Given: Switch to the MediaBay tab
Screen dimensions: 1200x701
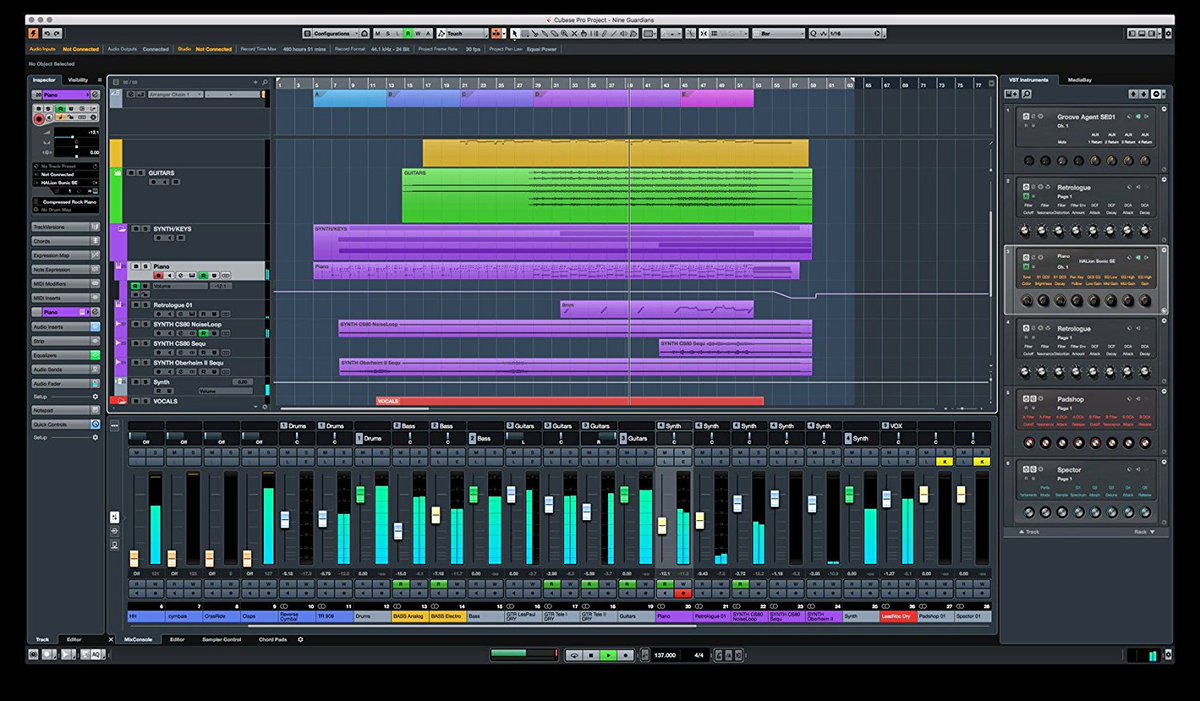Looking at the screenshot, I should pos(1080,79).
